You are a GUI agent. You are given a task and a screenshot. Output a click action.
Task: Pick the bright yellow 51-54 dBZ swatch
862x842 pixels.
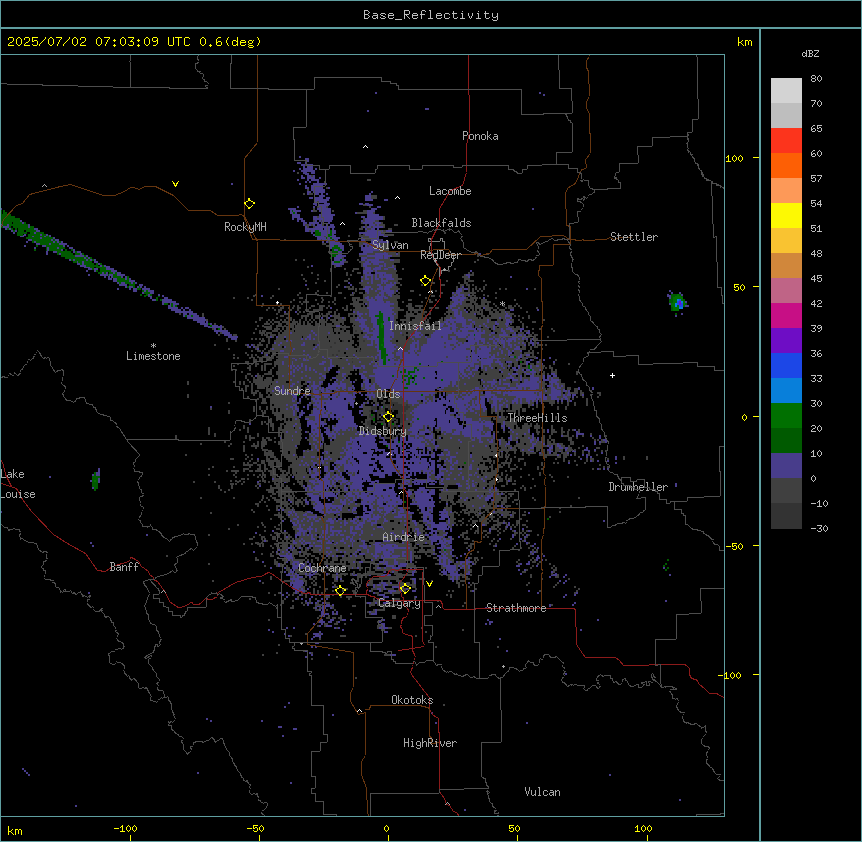point(786,215)
